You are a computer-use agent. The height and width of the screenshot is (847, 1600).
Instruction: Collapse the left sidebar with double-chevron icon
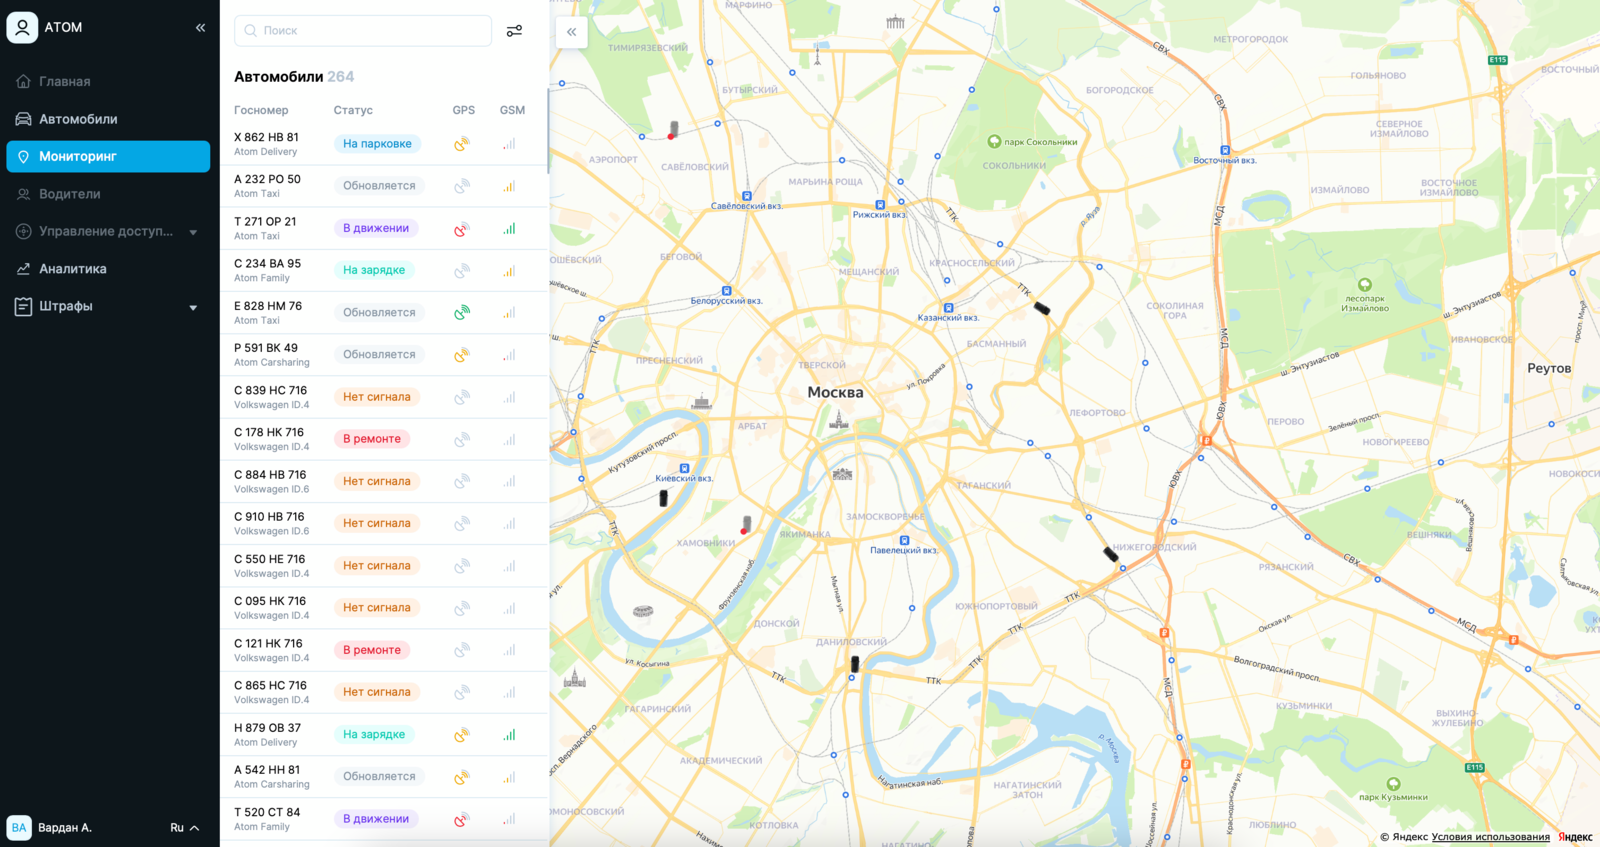pyautogui.click(x=200, y=28)
